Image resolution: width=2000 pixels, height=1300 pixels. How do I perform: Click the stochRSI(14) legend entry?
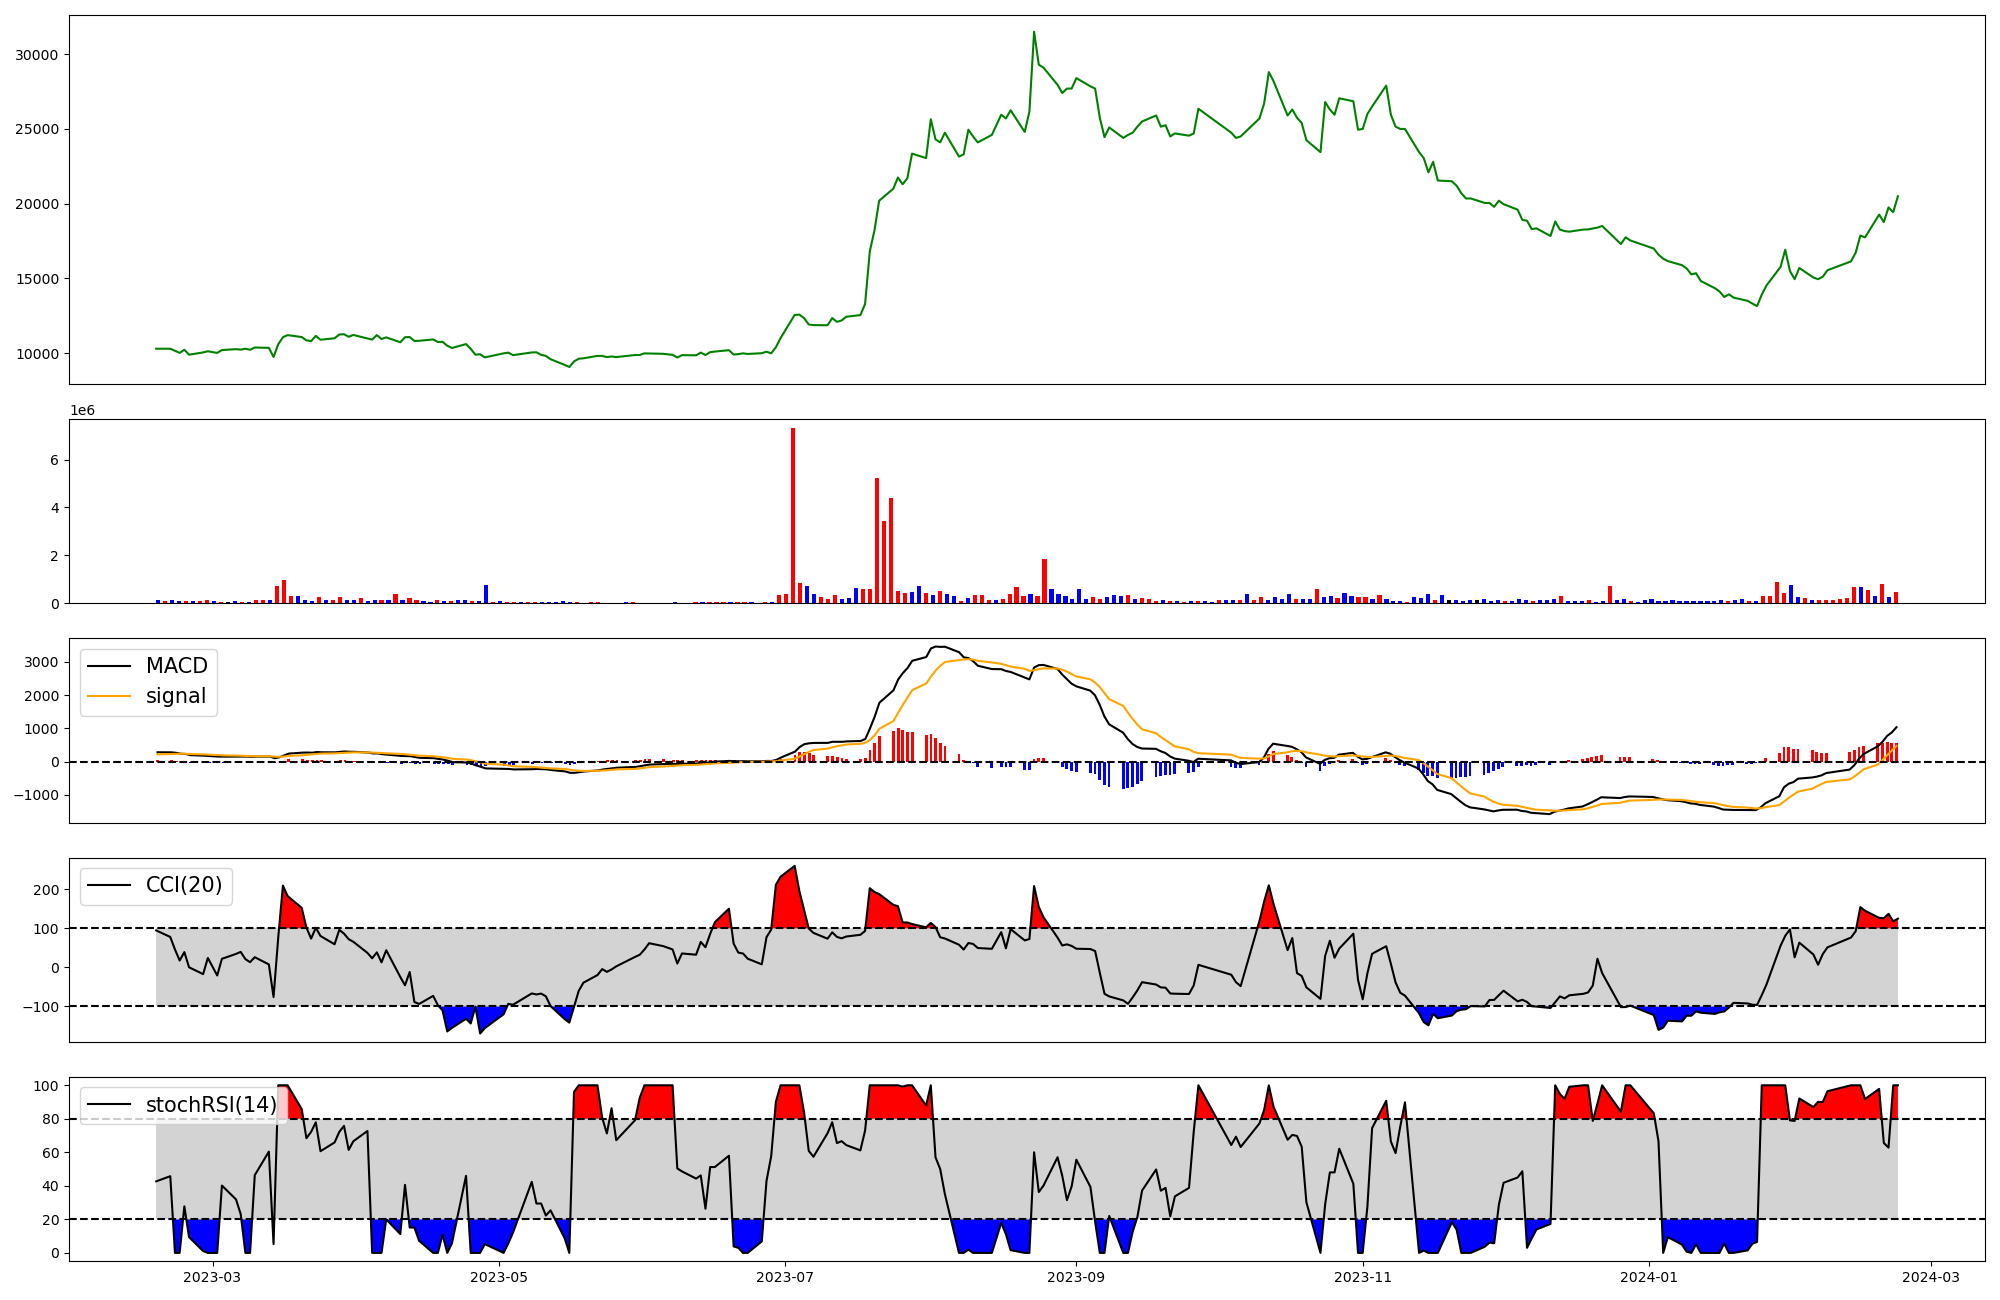coord(211,1105)
